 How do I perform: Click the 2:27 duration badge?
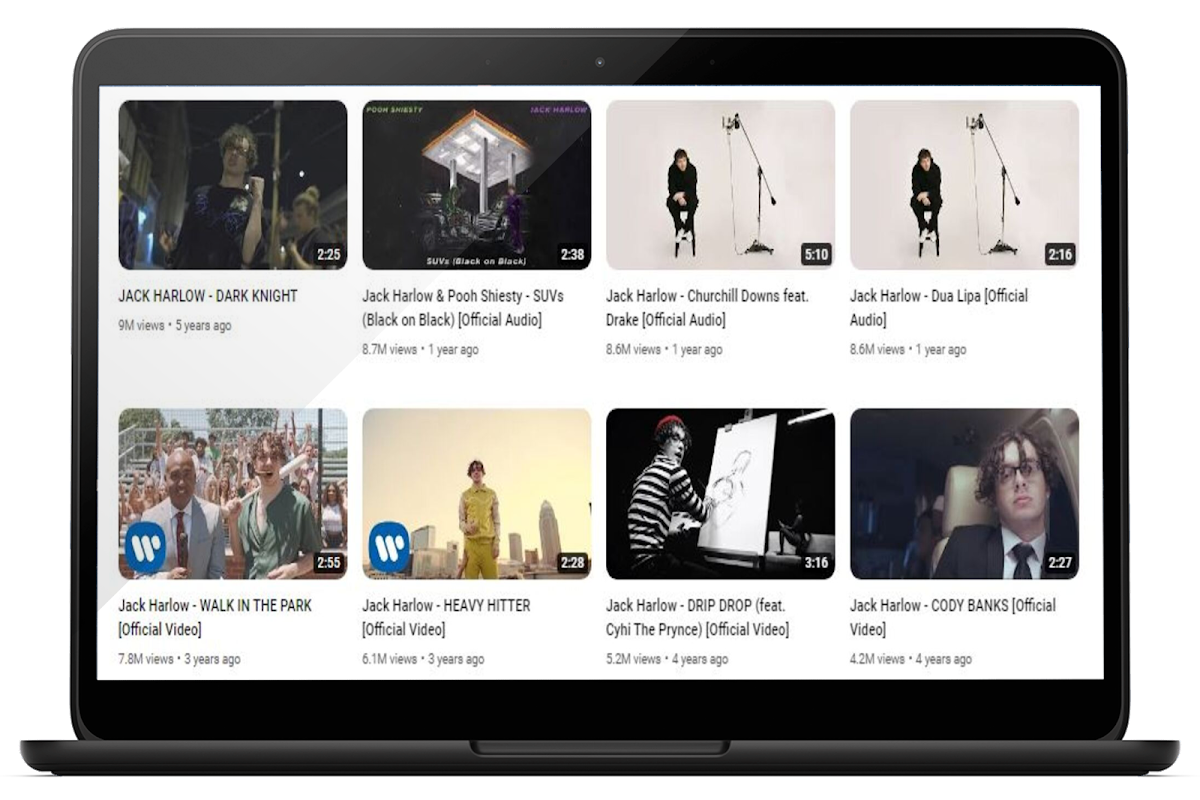pyautogui.click(x=1060, y=562)
